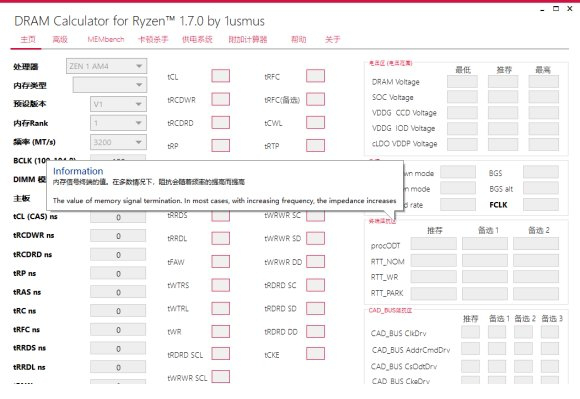Select the tCWL timing result box
The image size is (580, 399).
click(316, 122)
